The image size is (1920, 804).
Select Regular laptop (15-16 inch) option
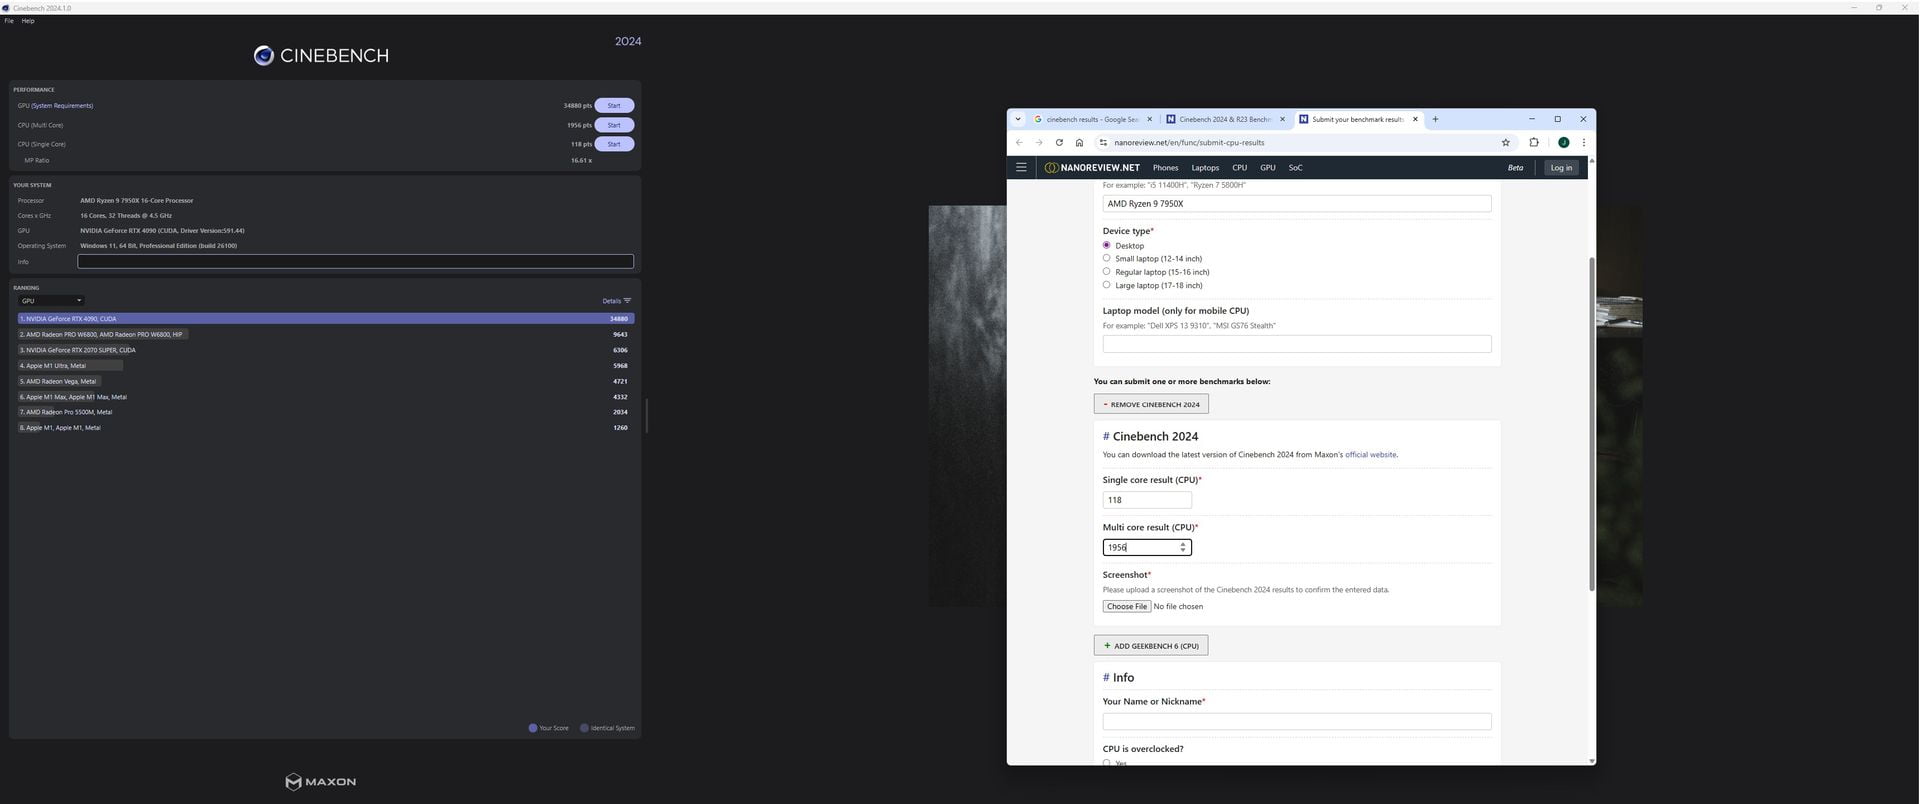tap(1106, 271)
